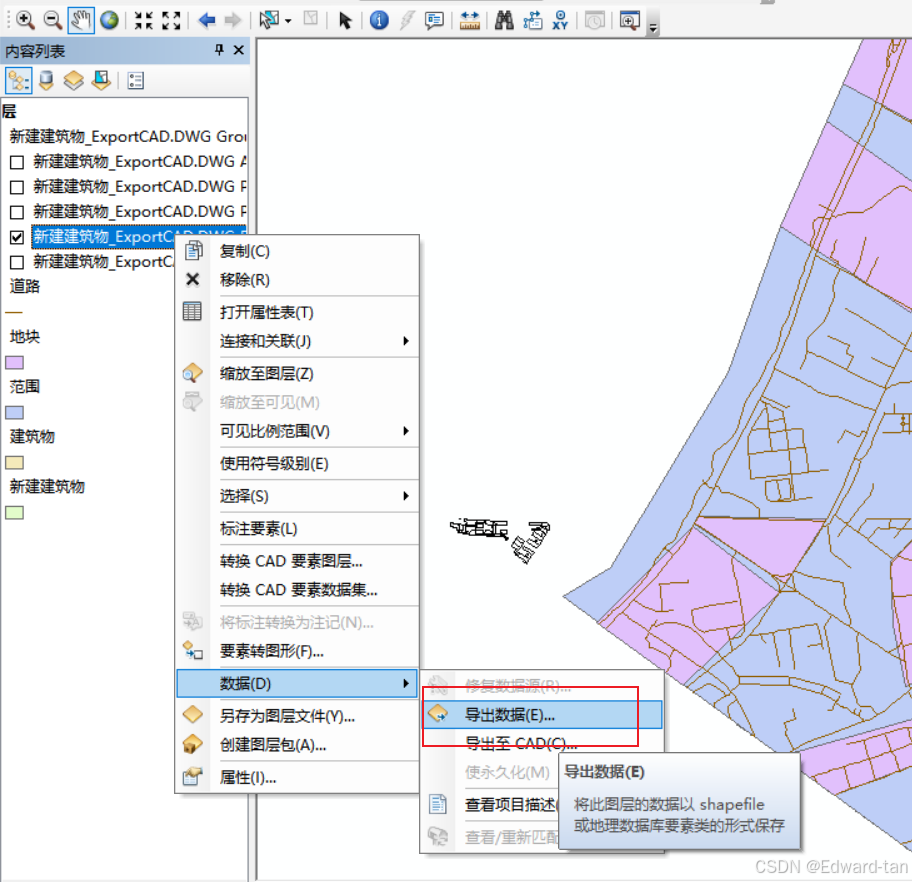Check the second 新建建筑物_ExportCAD.DWG layer box

click(x=17, y=187)
